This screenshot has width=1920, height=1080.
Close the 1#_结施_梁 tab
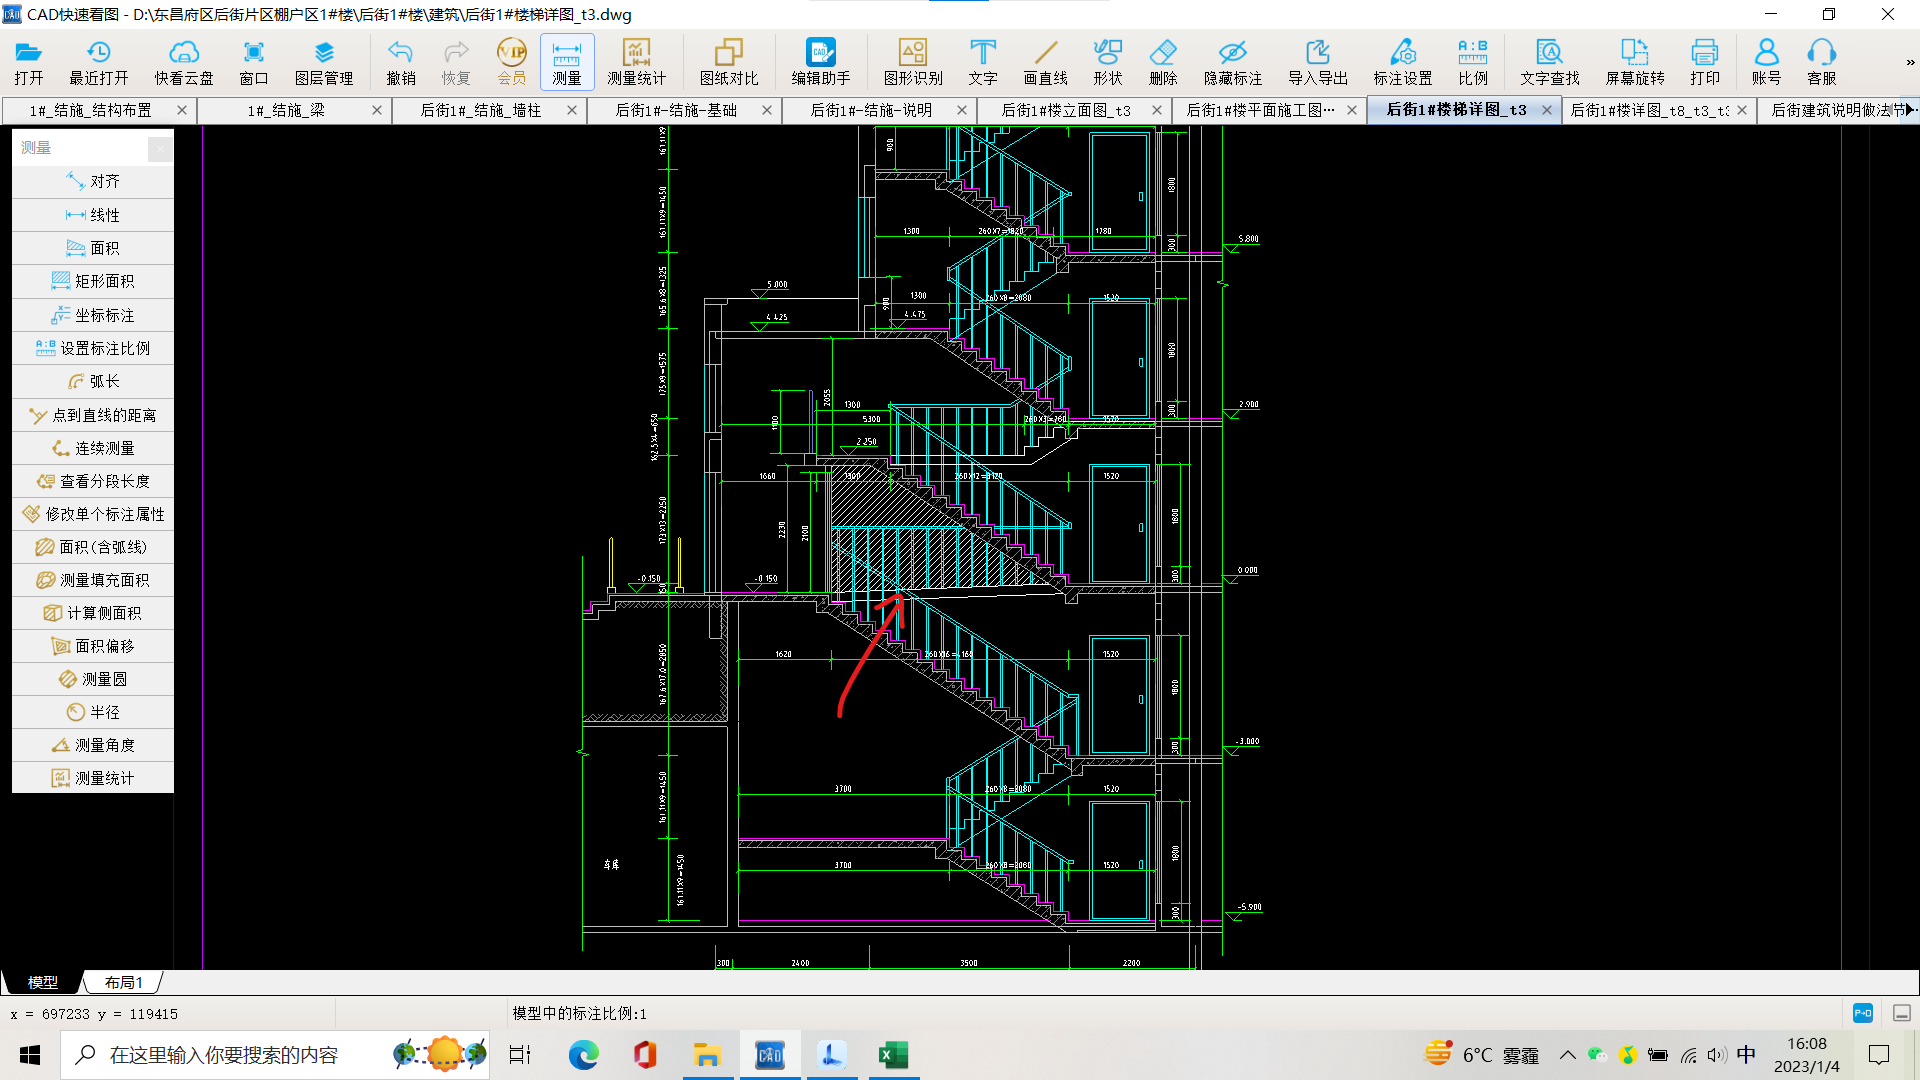tap(377, 110)
